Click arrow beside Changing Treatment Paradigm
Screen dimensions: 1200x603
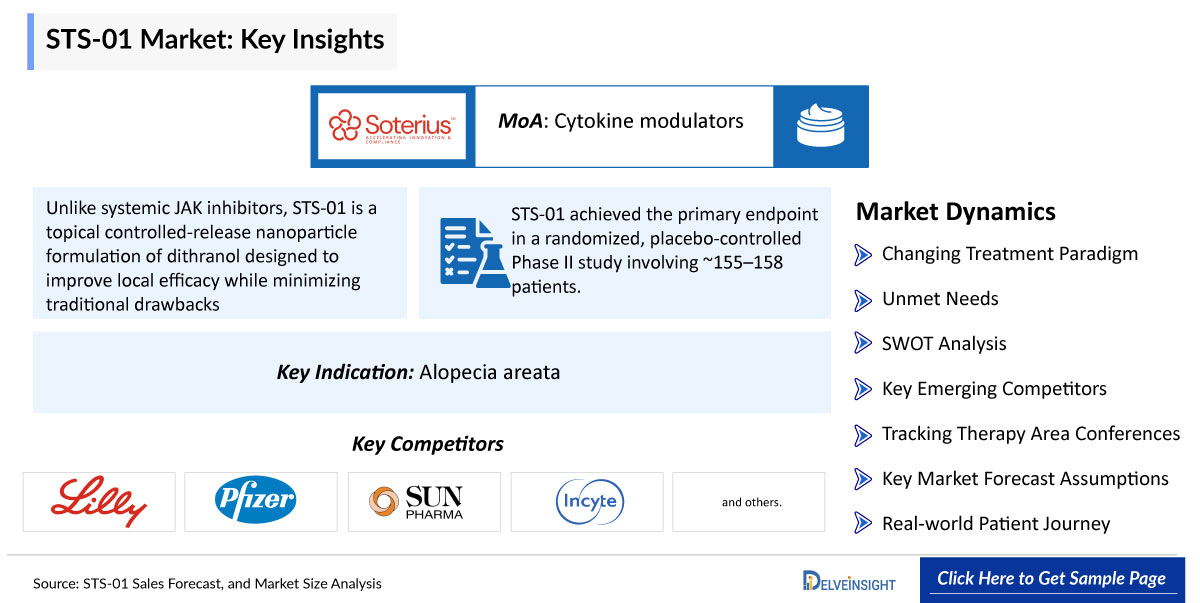(x=863, y=254)
